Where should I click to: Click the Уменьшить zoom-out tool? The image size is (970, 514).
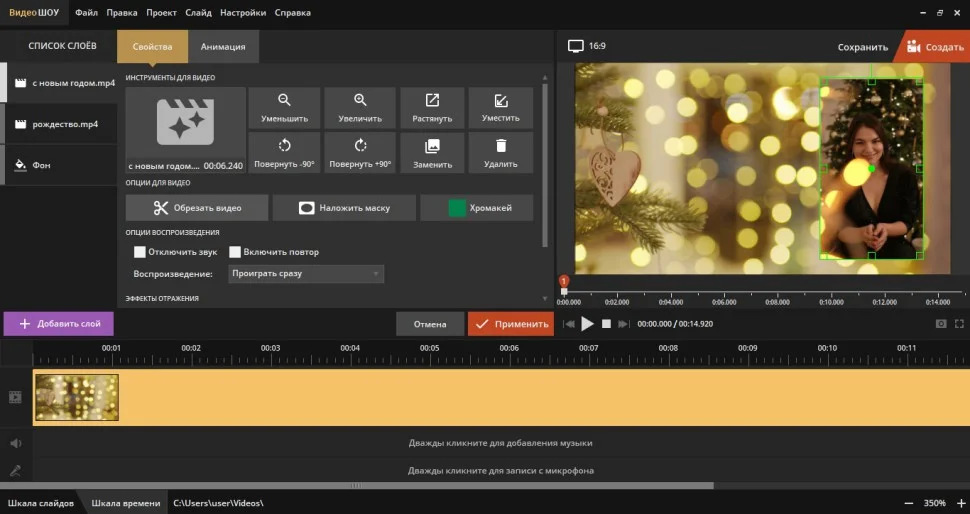click(284, 107)
